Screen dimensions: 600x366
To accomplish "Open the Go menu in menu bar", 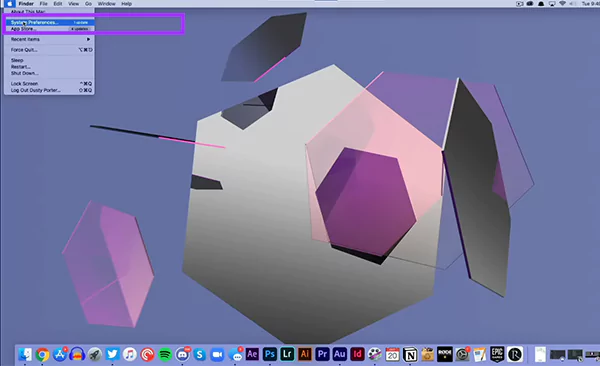I will pyautogui.click(x=88, y=3).
